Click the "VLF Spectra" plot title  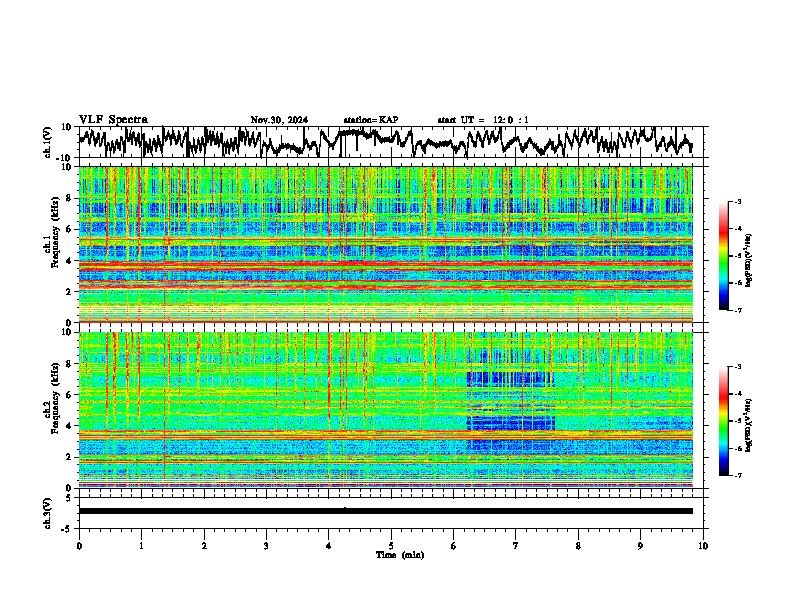pyautogui.click(x=113, y=119)
